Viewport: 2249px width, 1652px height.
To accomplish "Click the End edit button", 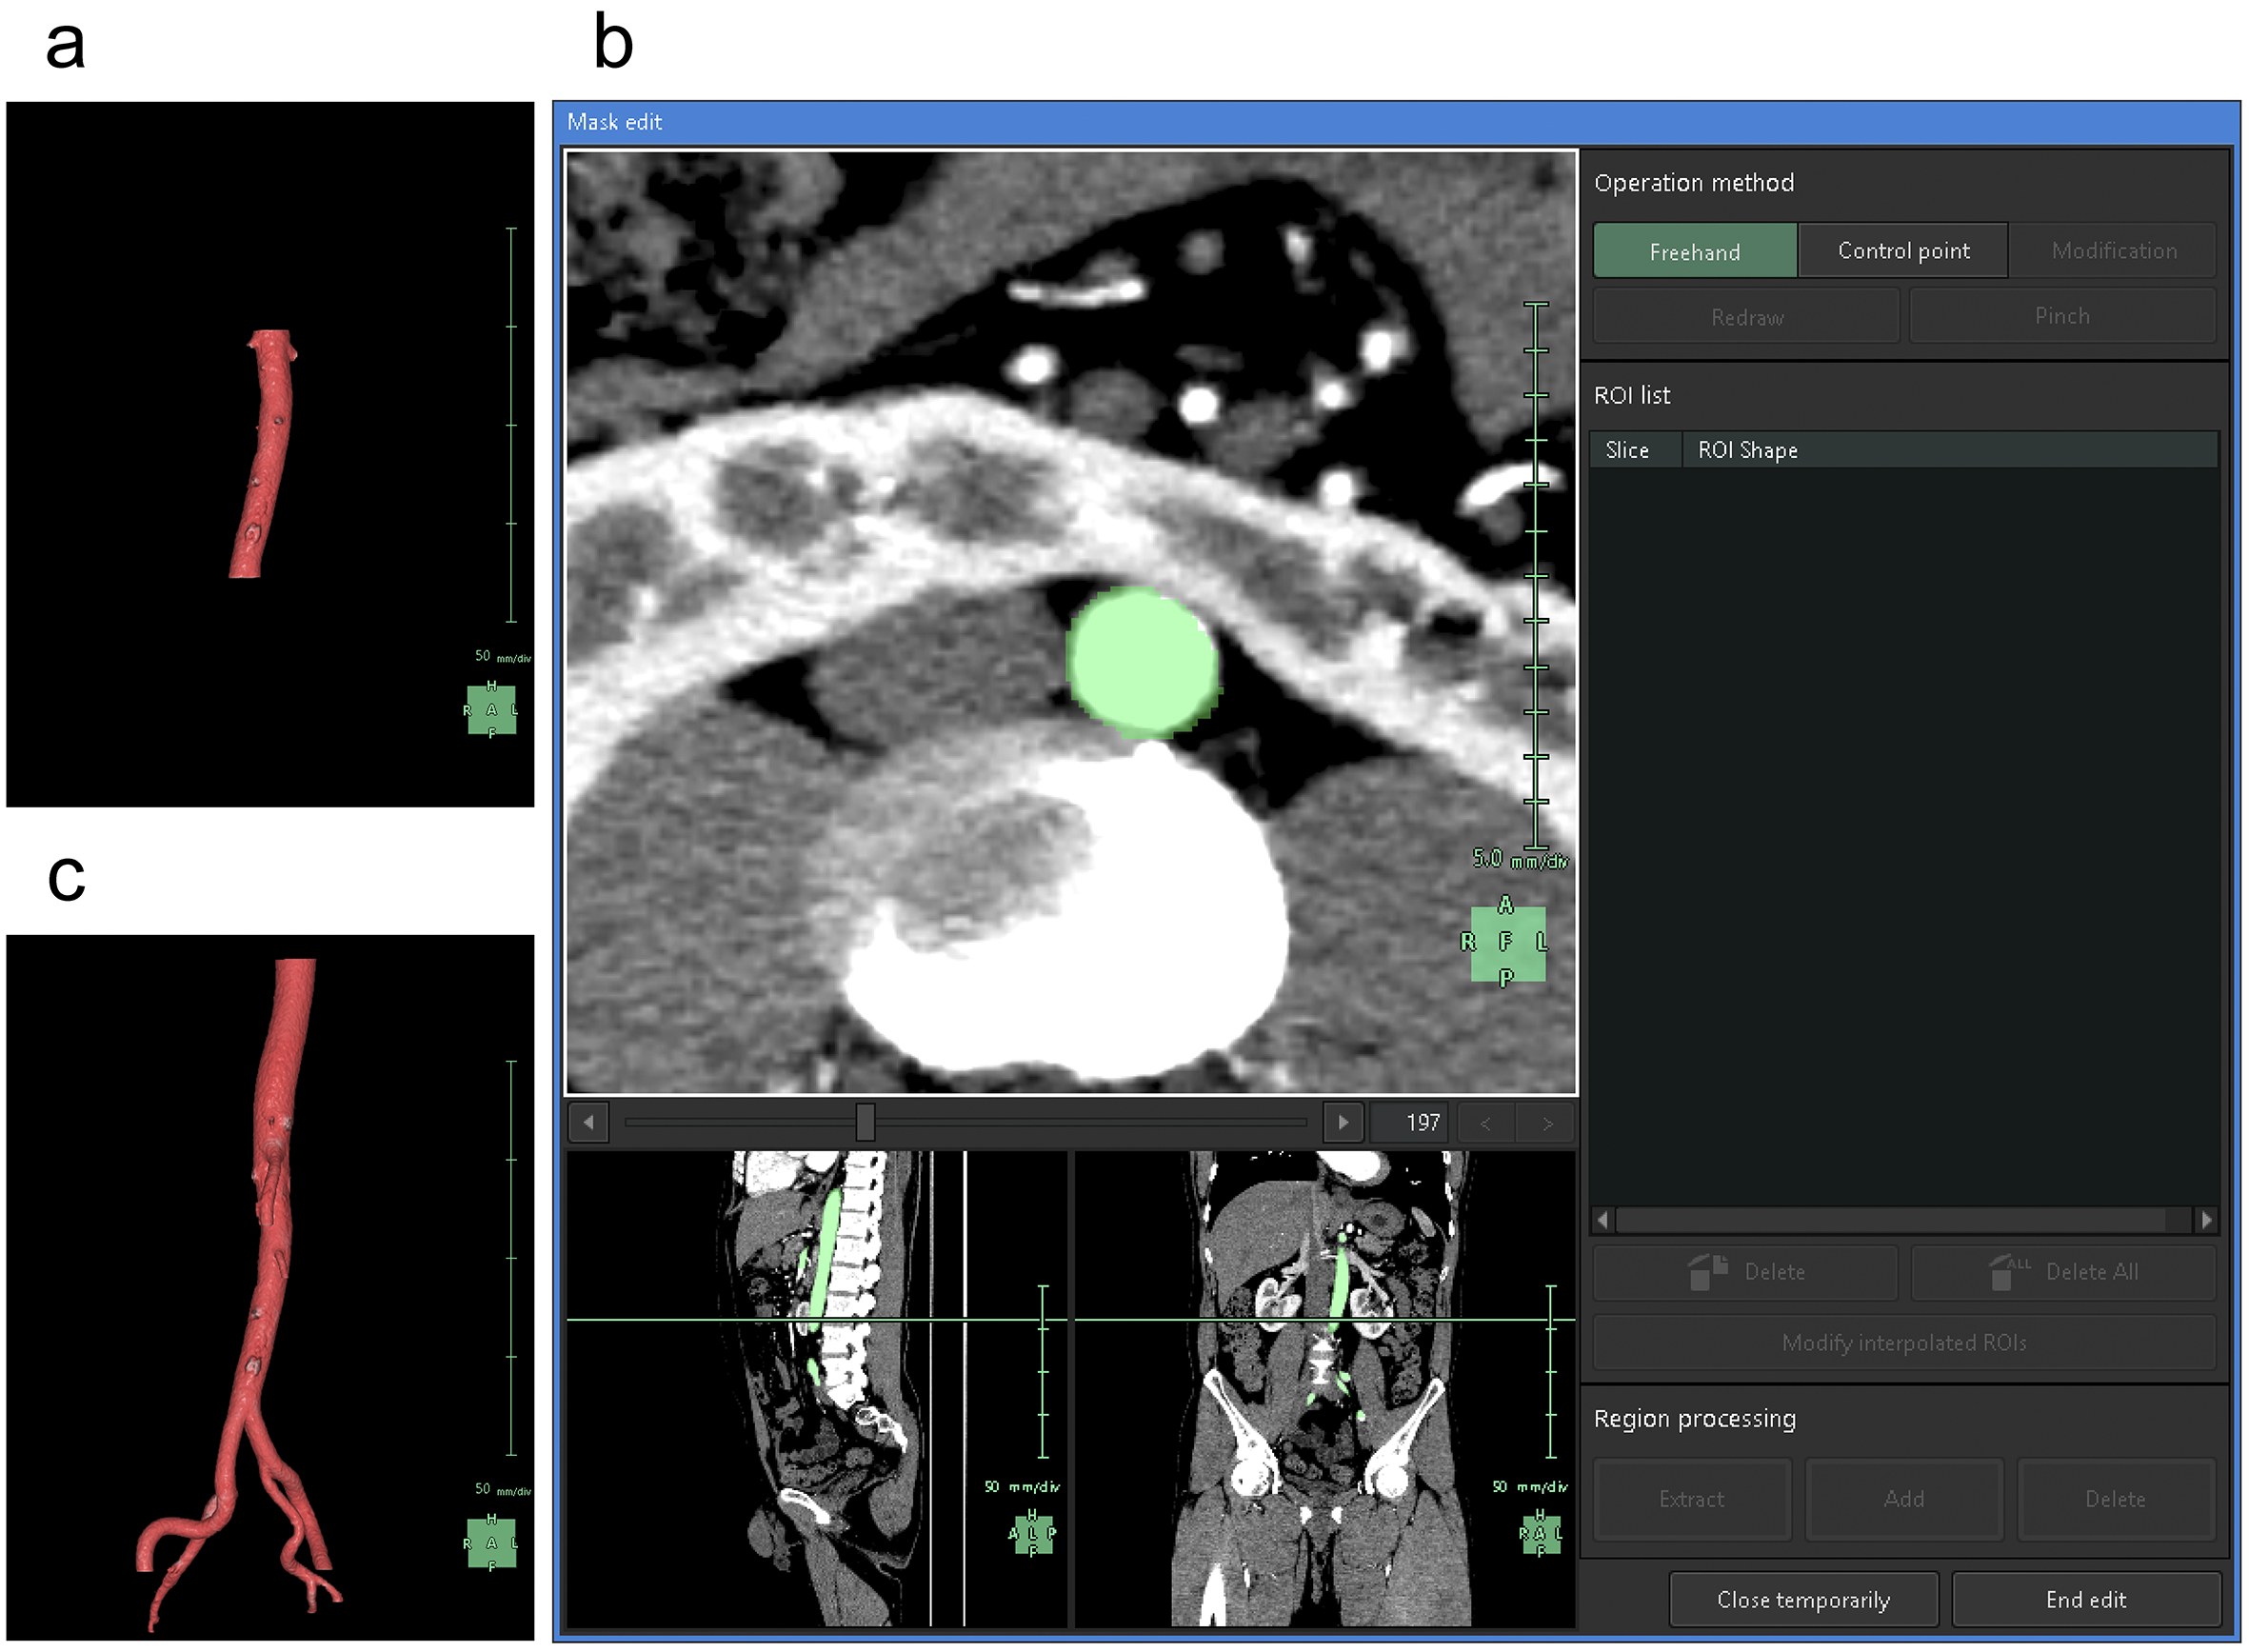I will pyautogui.click(x=2086, y=1600).
